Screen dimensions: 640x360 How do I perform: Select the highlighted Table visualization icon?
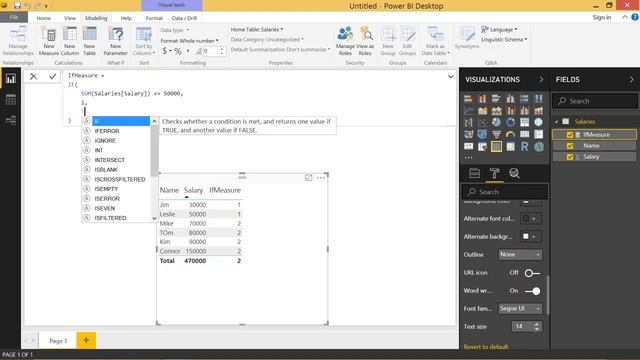(x=496, y=147)
